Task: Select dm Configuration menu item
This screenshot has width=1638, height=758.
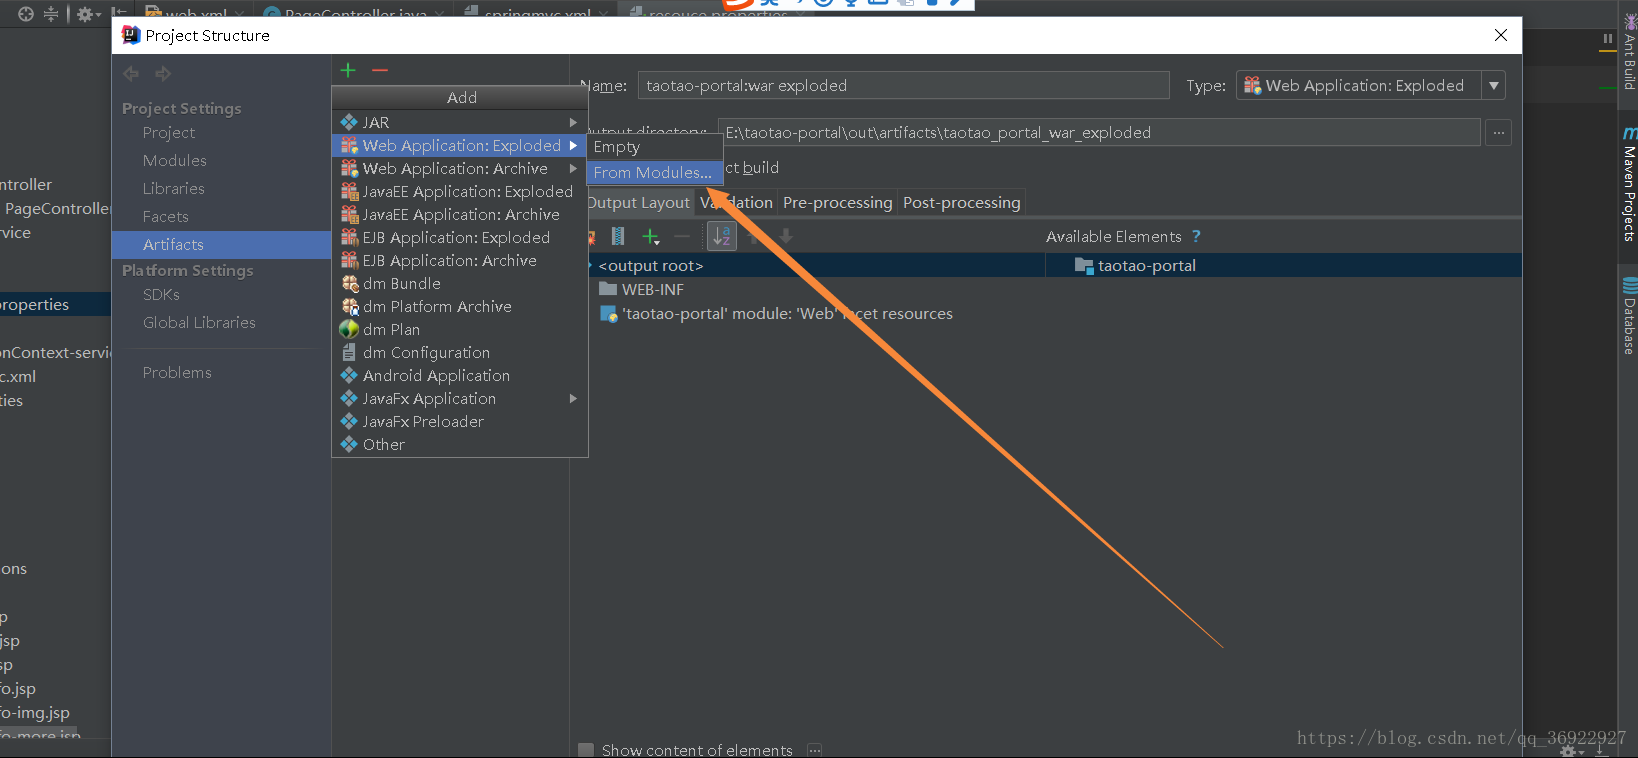Action: coord(460,352)
